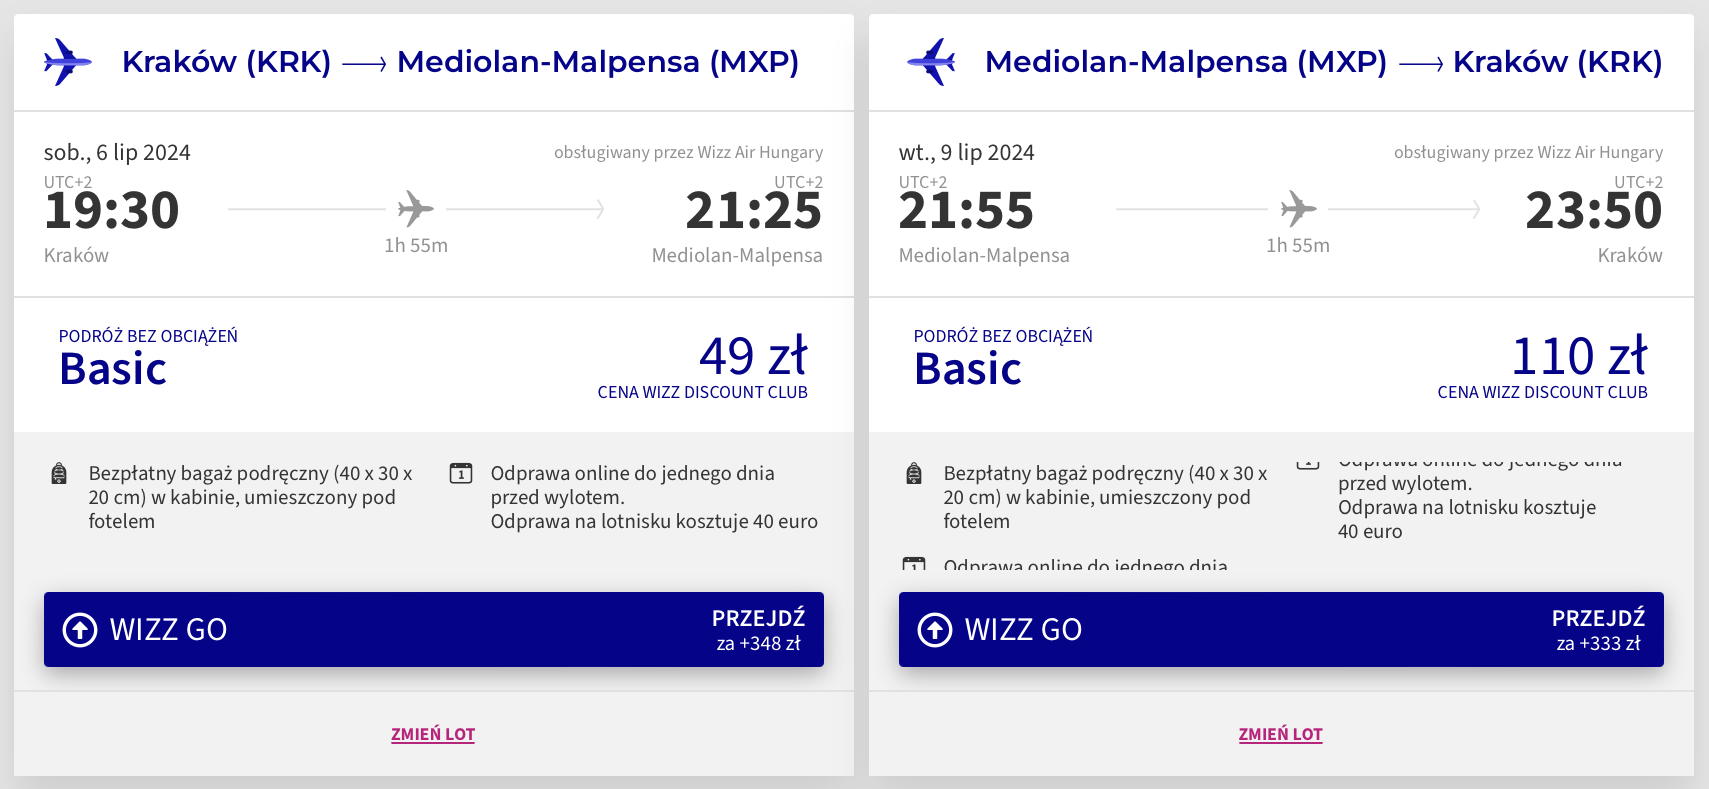Open ZMIEŃ LOT link for Kraków to Mediolan flight
Viewport: 1709px width, 789px height.
click(x=433, y=734)
